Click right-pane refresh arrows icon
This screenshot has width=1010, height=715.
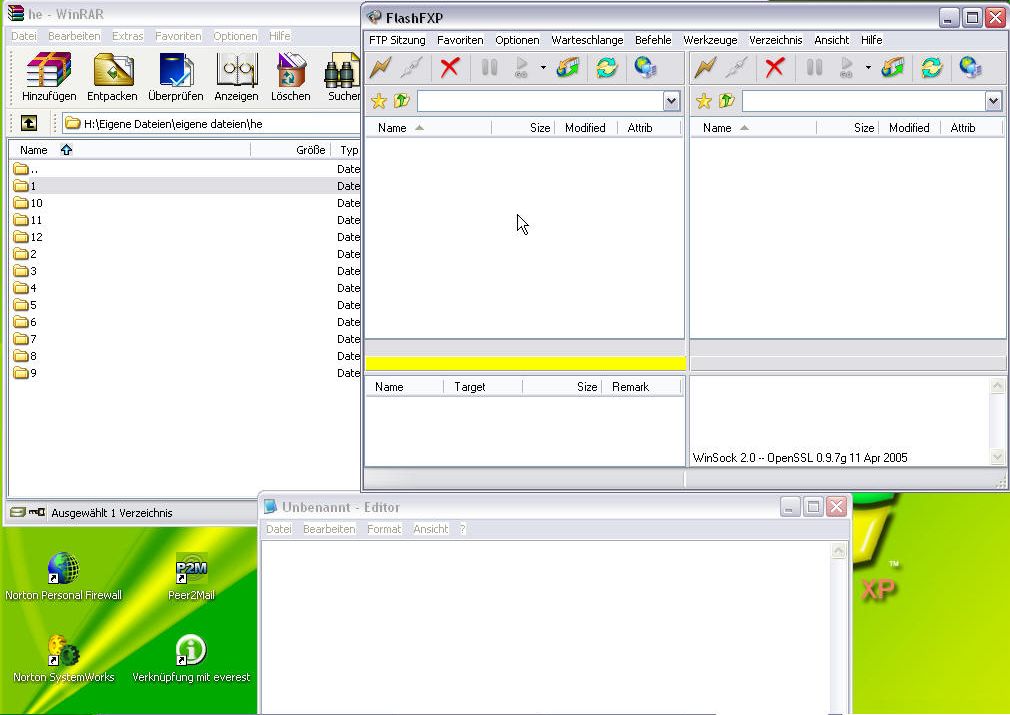coord(931,67)
